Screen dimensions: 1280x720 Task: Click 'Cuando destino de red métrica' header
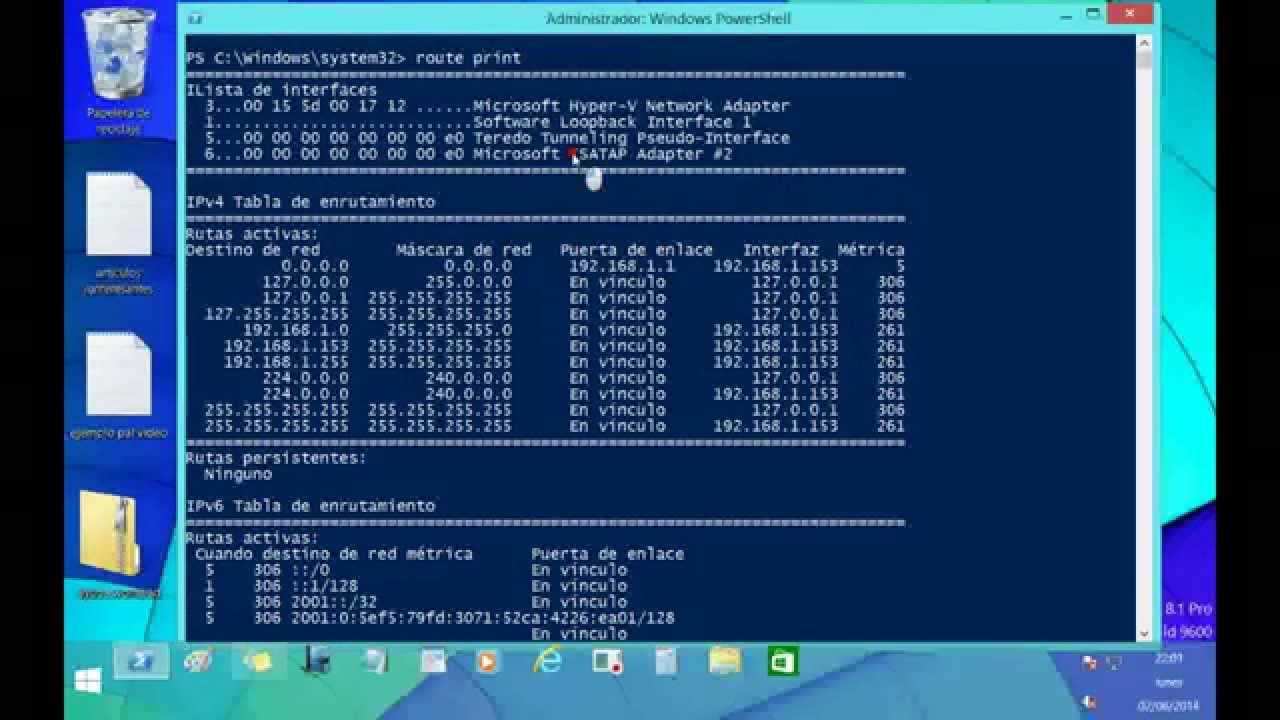334,554
